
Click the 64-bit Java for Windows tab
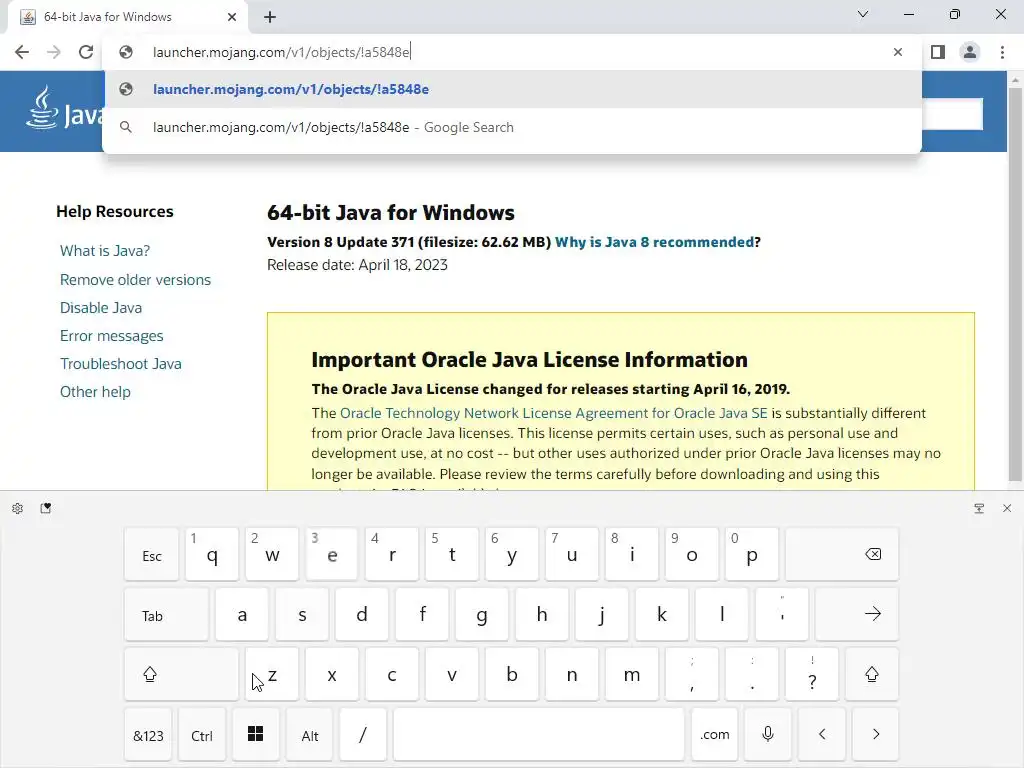[x=128, y=17]
